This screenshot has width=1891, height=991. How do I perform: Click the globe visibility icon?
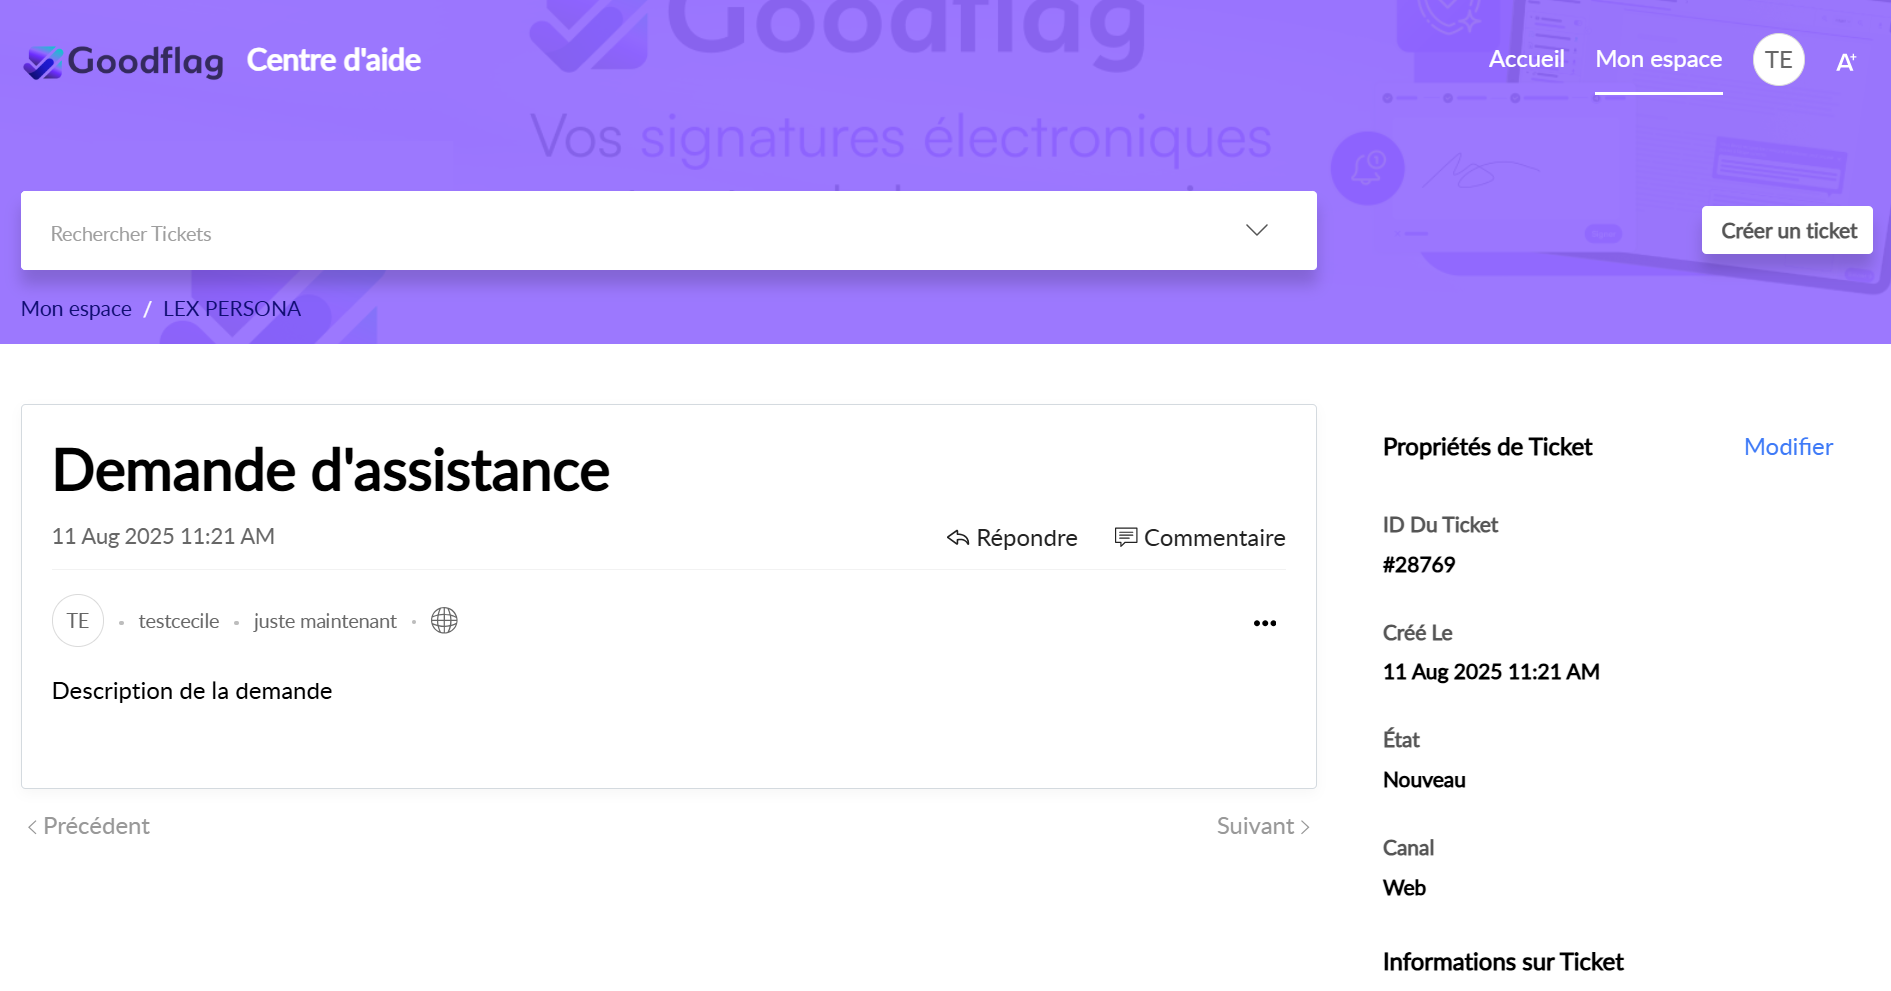click(x=444, y=621)
